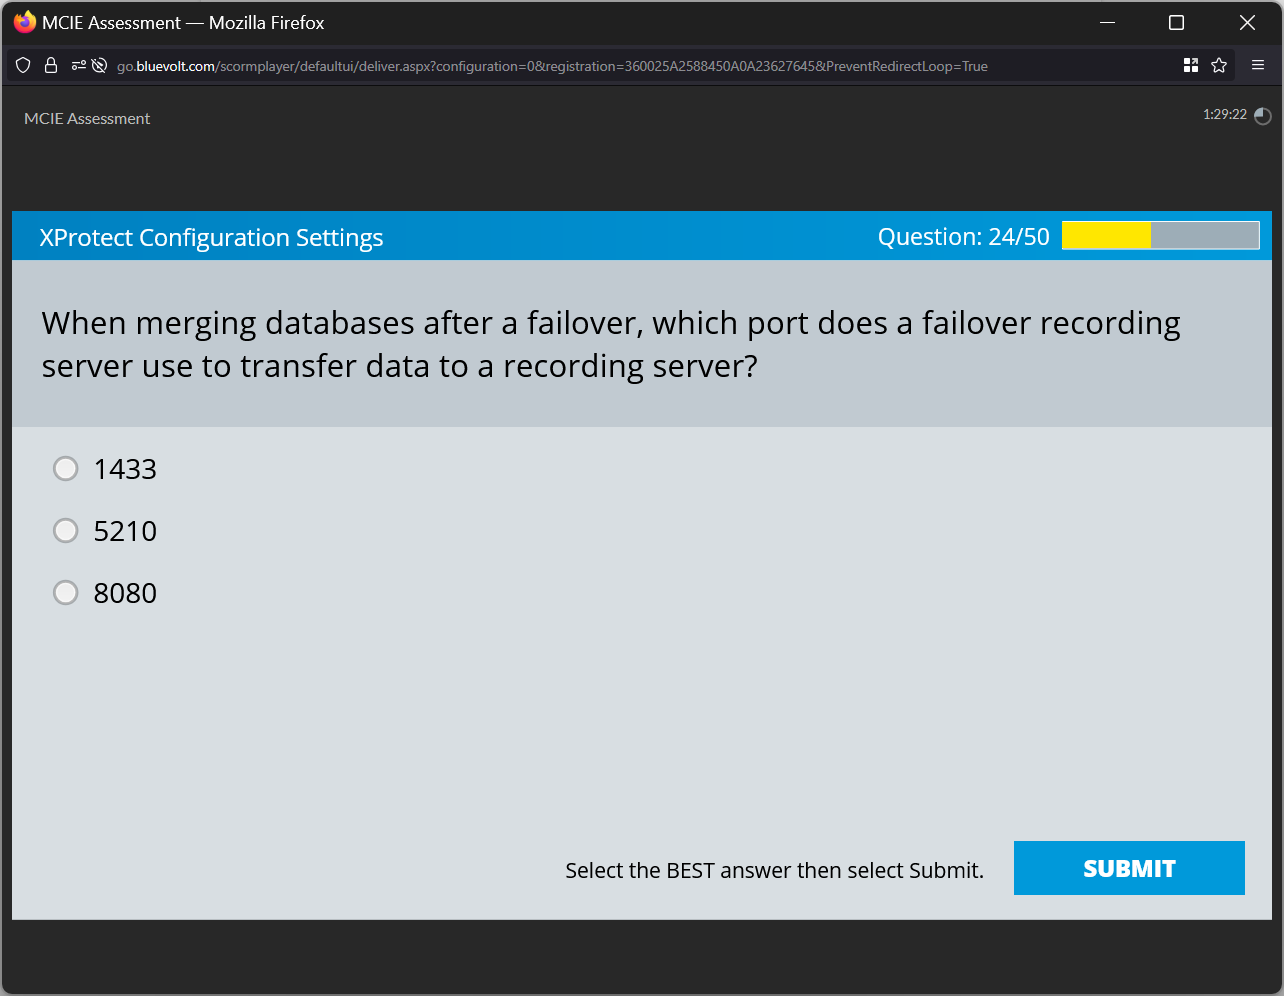The height and width of the screenshot is (996, 1284).
Task: Click the padlock site security icon
Action: point(51,65)
